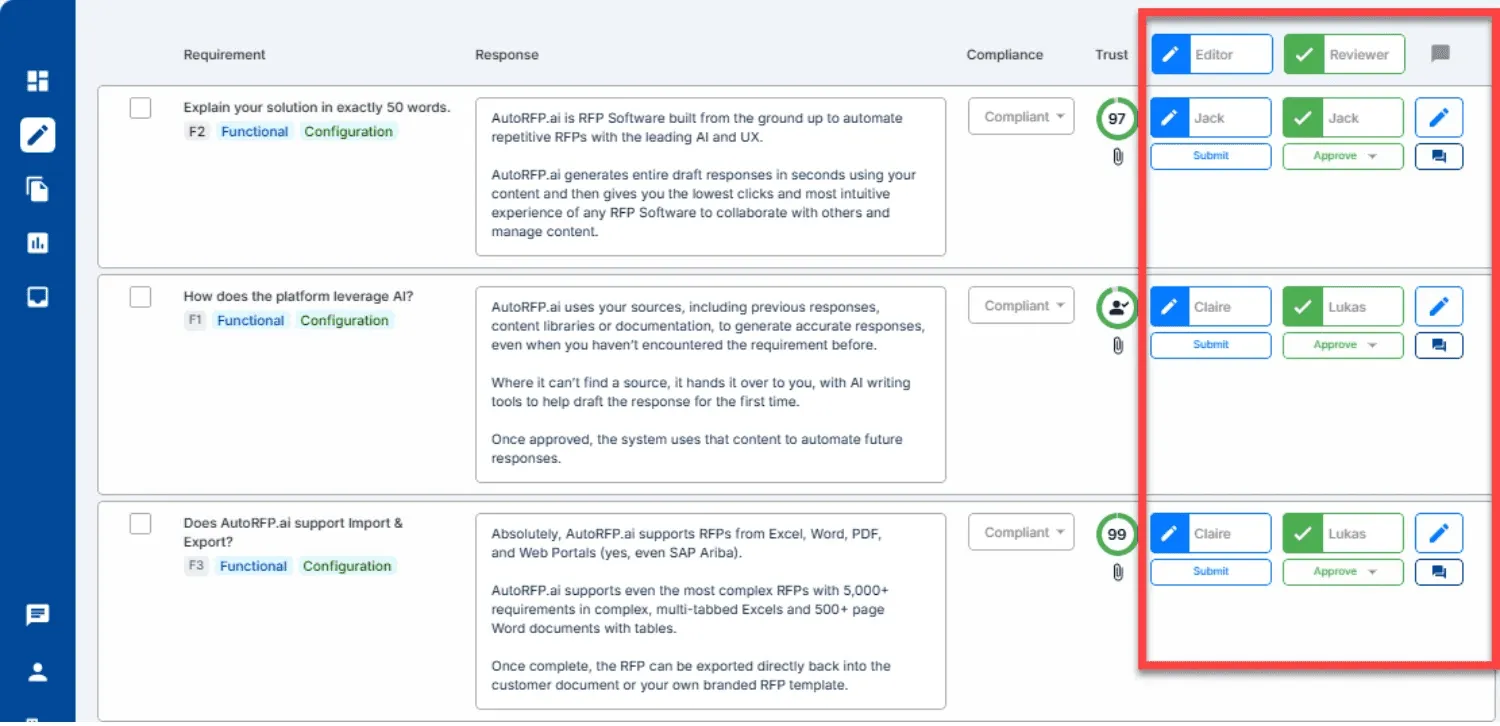
Task: Open the inbox tray icon in sidebar
Action: pos(37,297)
